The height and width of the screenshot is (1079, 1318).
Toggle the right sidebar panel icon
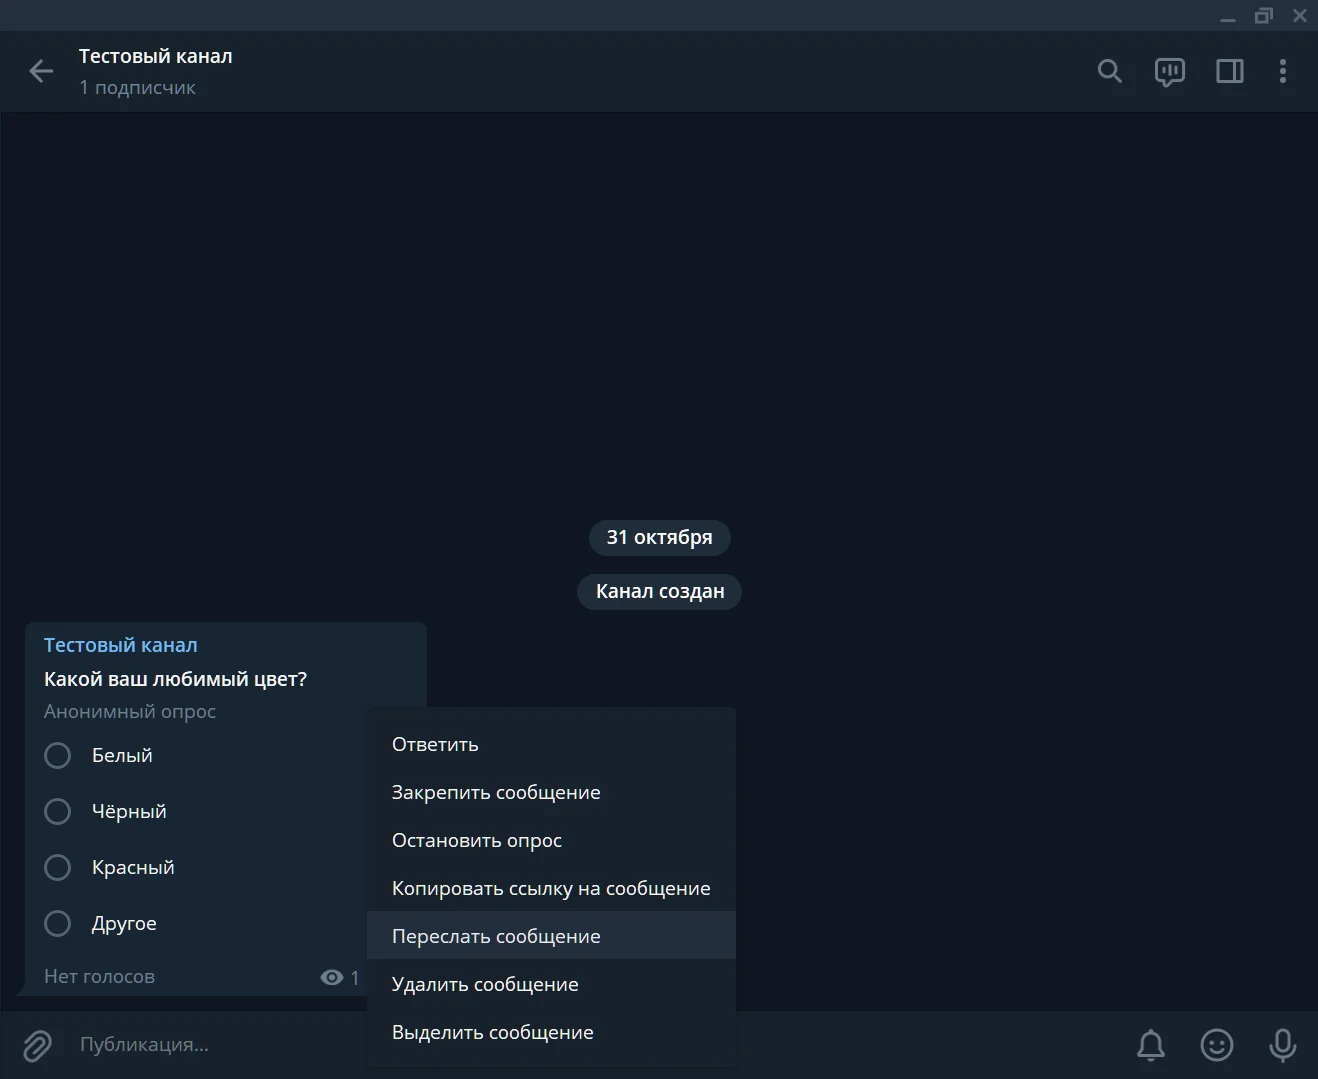[x=1229, y=71]
